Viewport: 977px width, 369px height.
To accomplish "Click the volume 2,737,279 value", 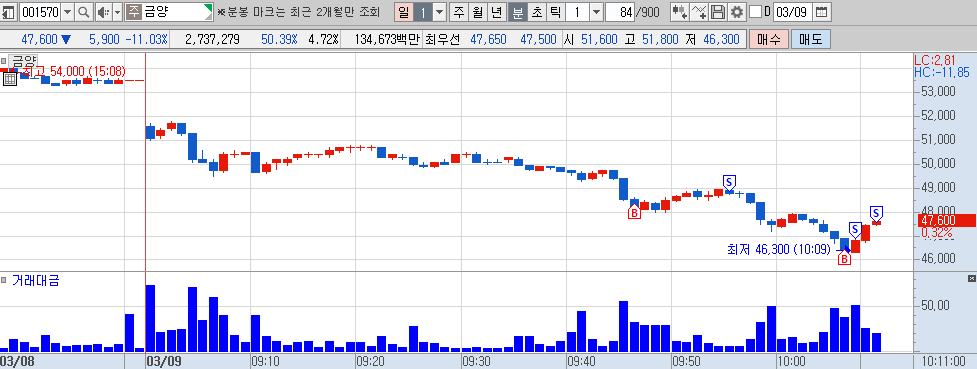I will pyautogui.click(x=213, y=39).
